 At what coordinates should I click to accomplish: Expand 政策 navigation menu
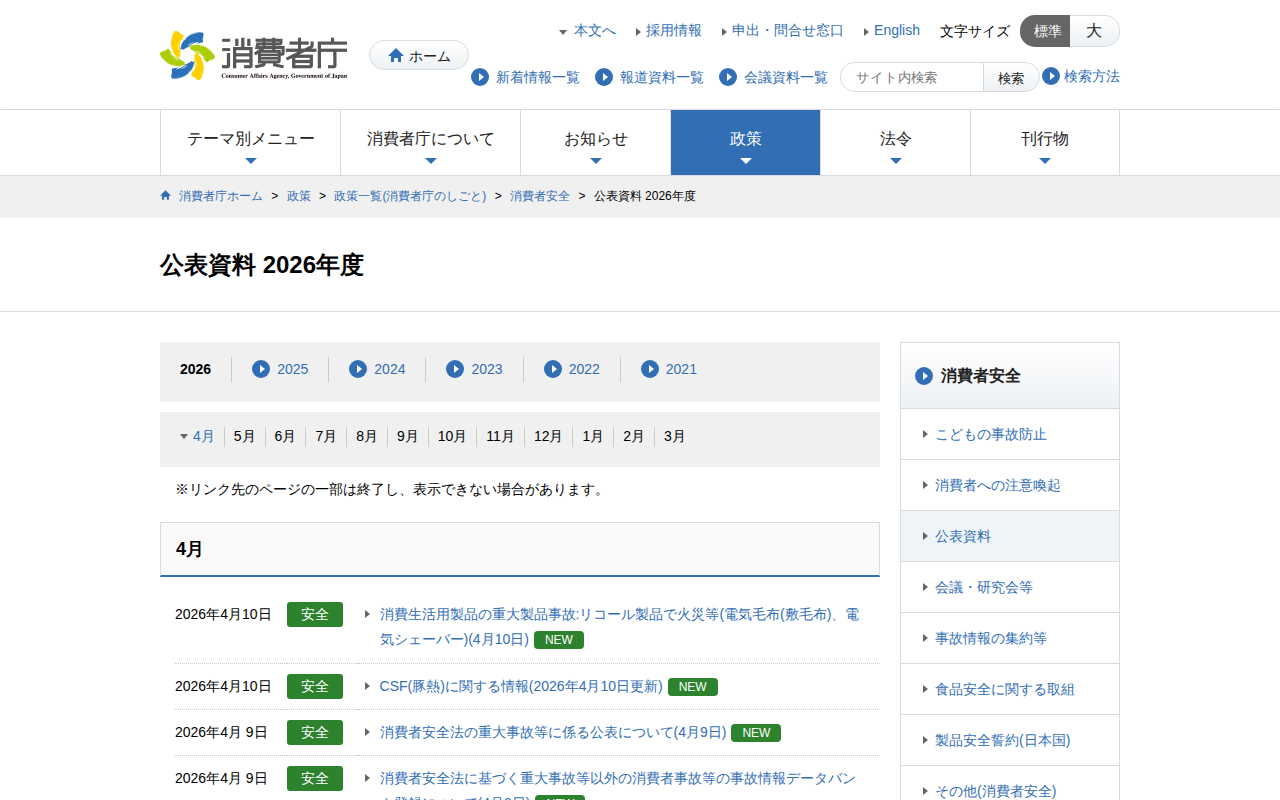tap(746, 143)
